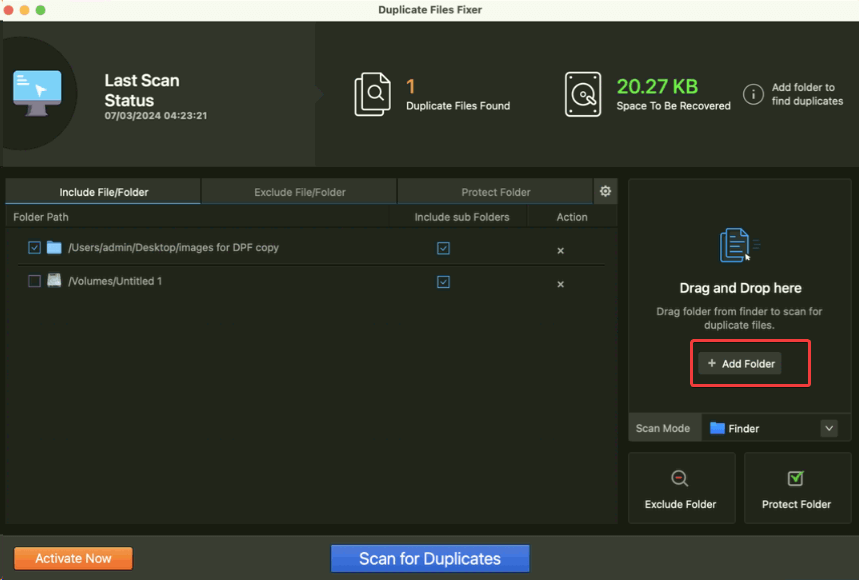
Task: Switch to the Include File/Folder tab
Action: point(104,192)
